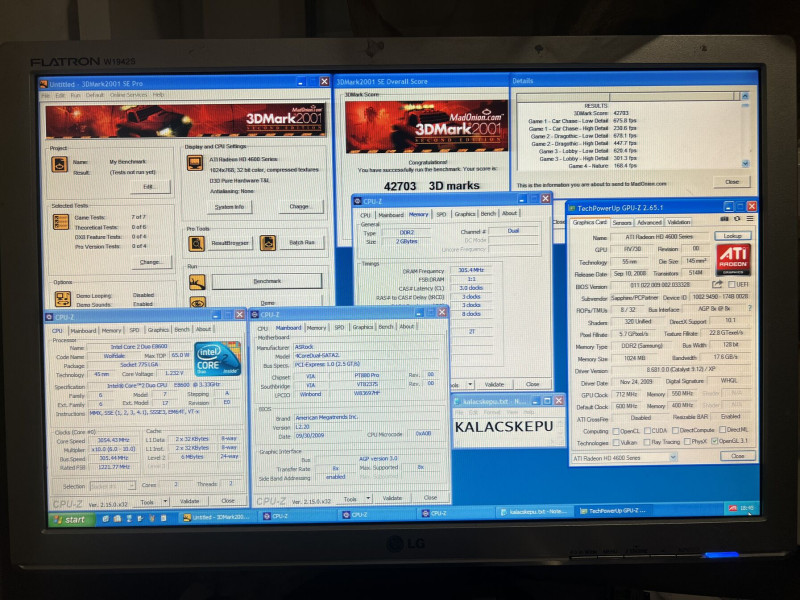800x600 pixels.
Task: Open the Help menu in 3DMark2001
Action: [x=158, y=95]
